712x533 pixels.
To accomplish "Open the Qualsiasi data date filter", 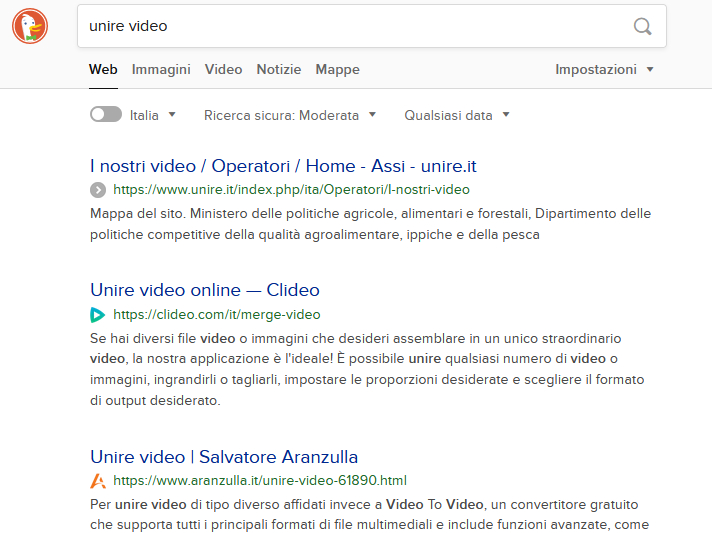I will point(457,115).
